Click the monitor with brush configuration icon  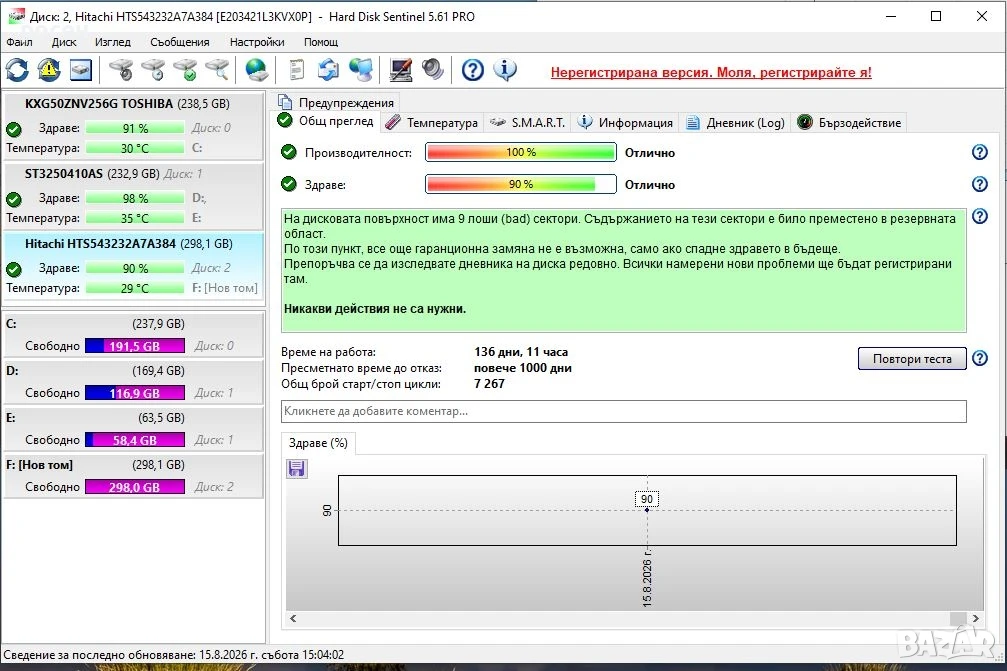(401, 69)
